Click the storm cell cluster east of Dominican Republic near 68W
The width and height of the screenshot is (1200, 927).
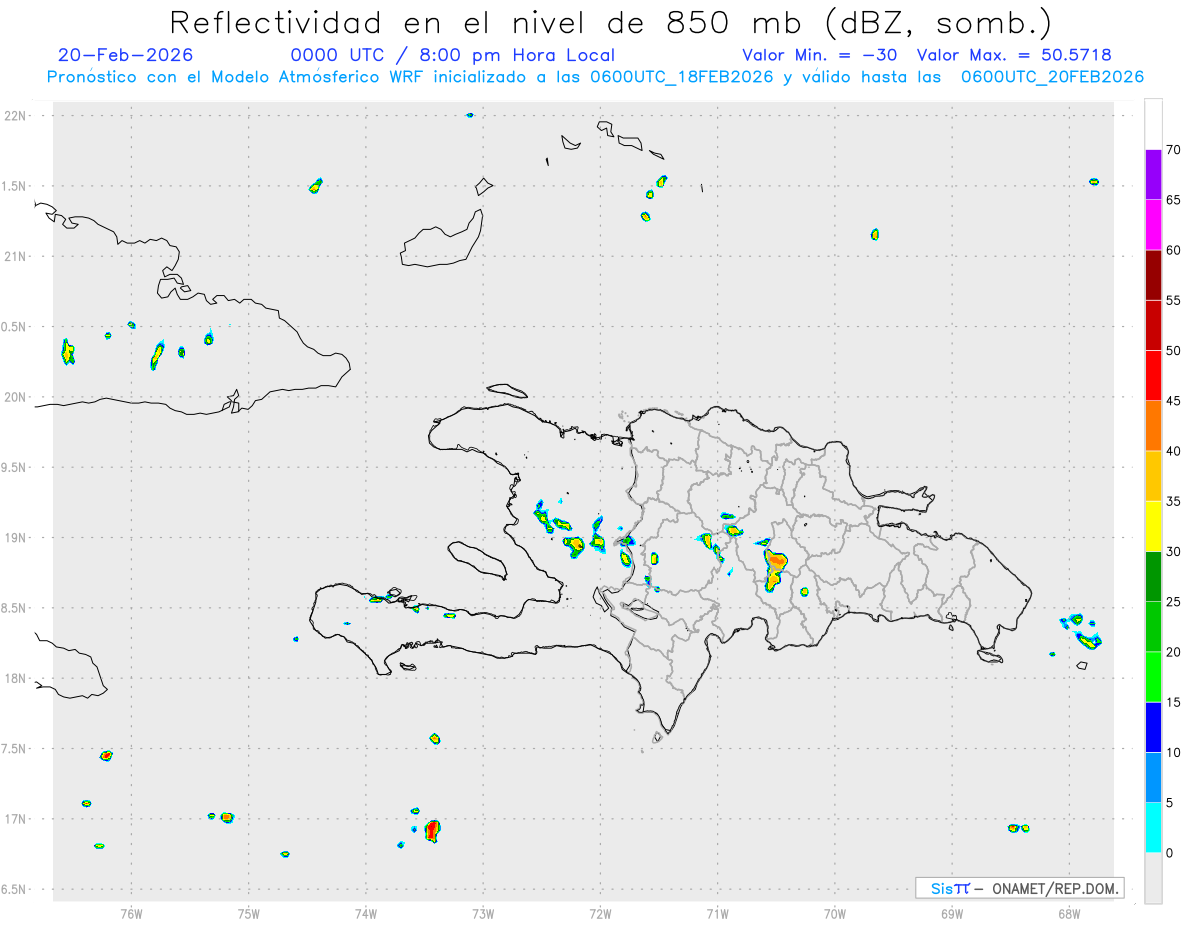coord(1082,631)
